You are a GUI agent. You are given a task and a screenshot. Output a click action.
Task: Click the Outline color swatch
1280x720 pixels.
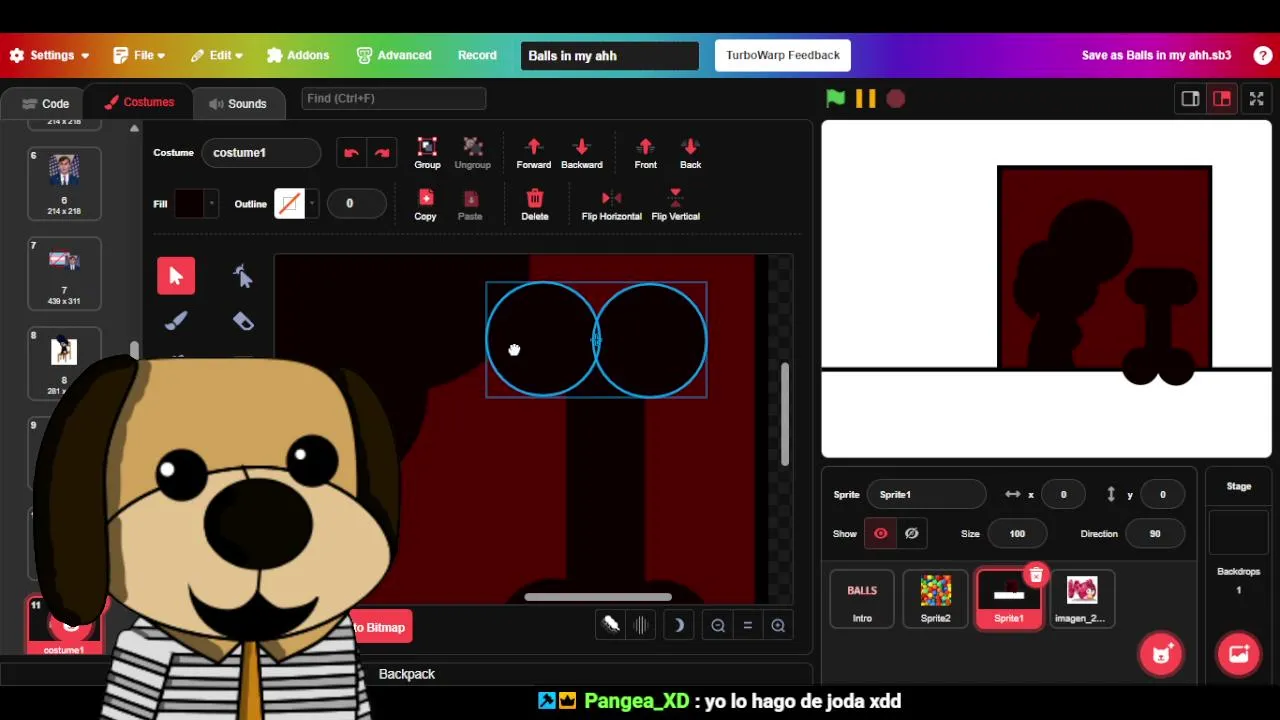(x=289, y=203)
